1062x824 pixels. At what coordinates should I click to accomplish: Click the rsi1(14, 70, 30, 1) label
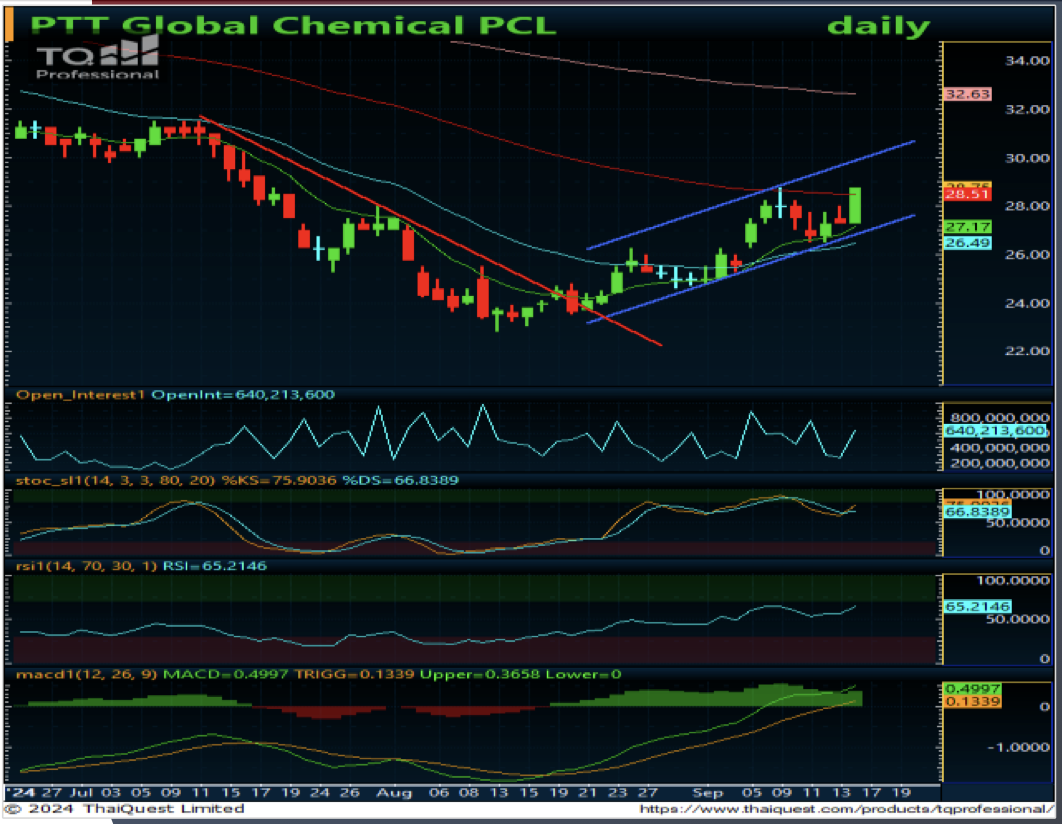pos(86,566)
